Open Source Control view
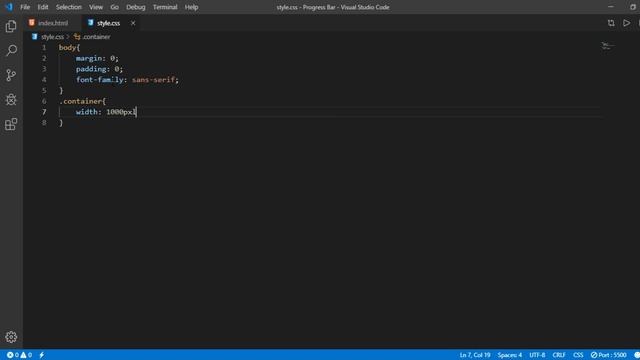640x360 pixels. point(11,75)
